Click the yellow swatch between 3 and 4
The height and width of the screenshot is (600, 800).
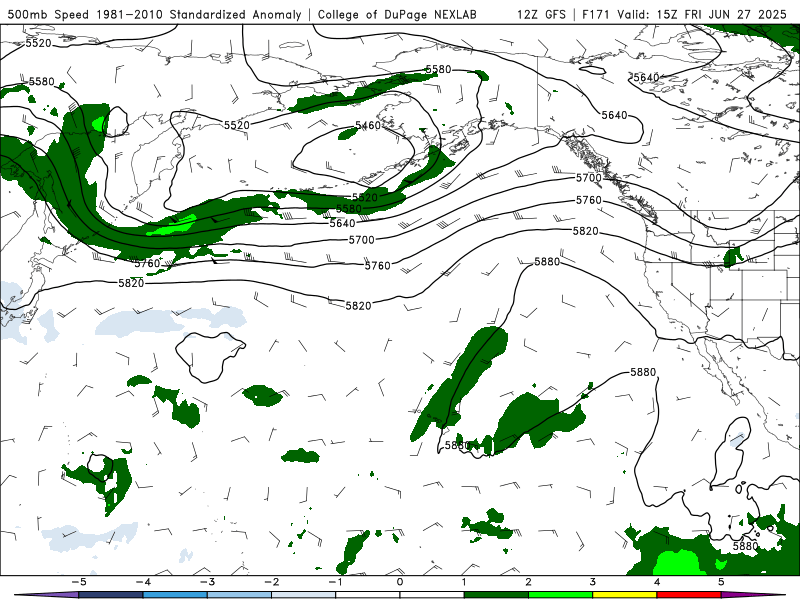pyautogui.click(x=625, y=595)
